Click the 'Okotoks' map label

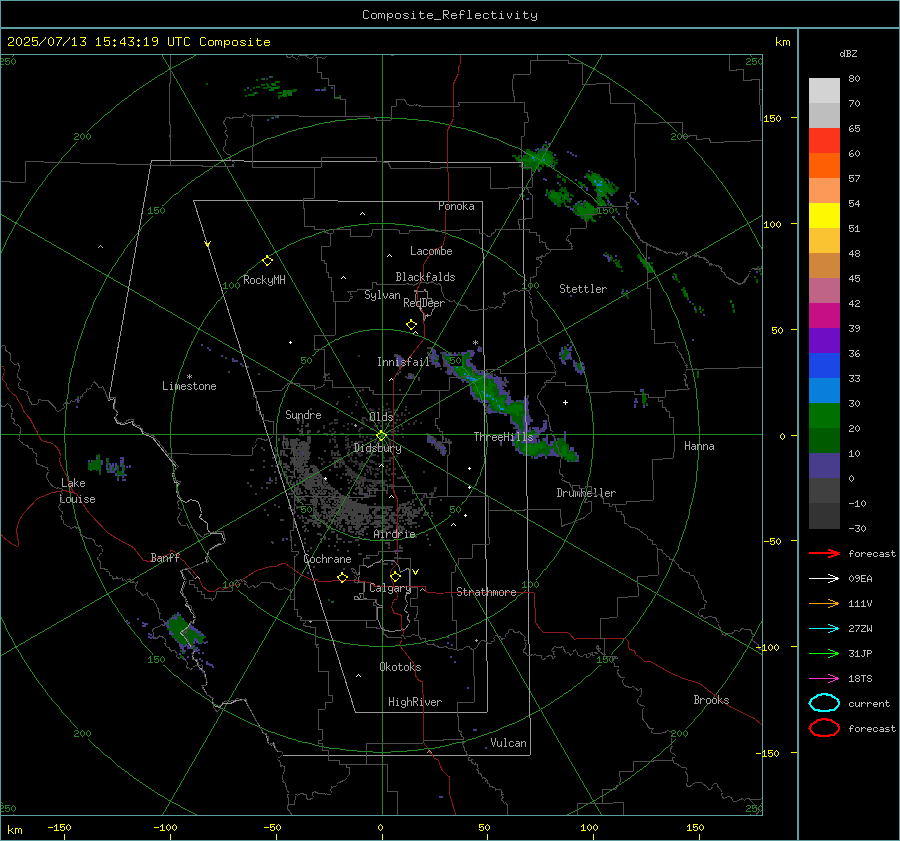pos(400,667)
